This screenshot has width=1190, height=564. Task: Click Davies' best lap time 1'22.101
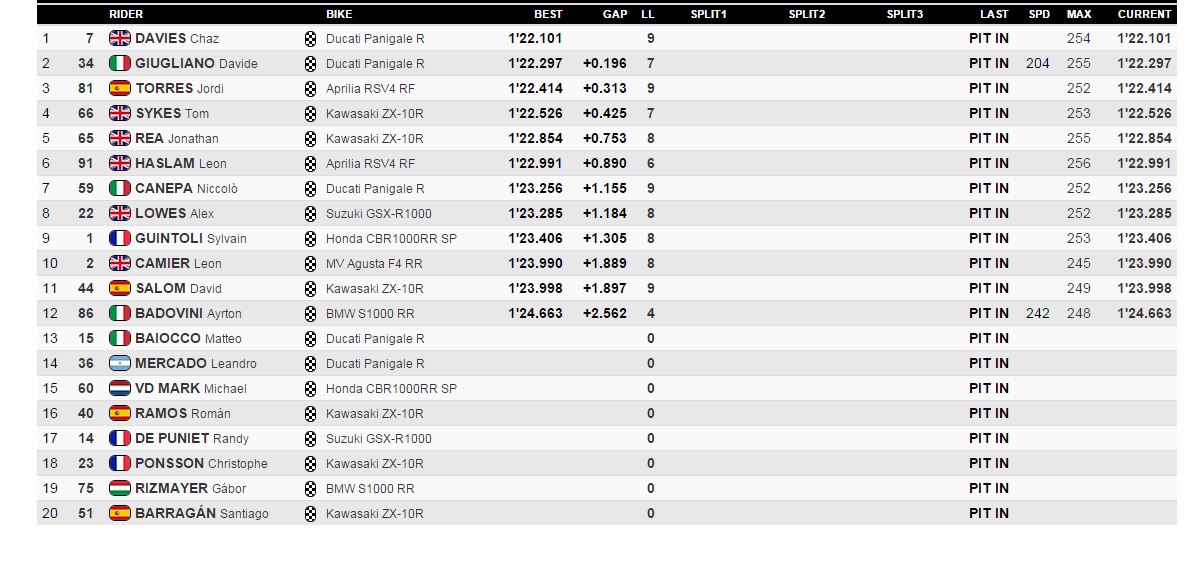535,38
